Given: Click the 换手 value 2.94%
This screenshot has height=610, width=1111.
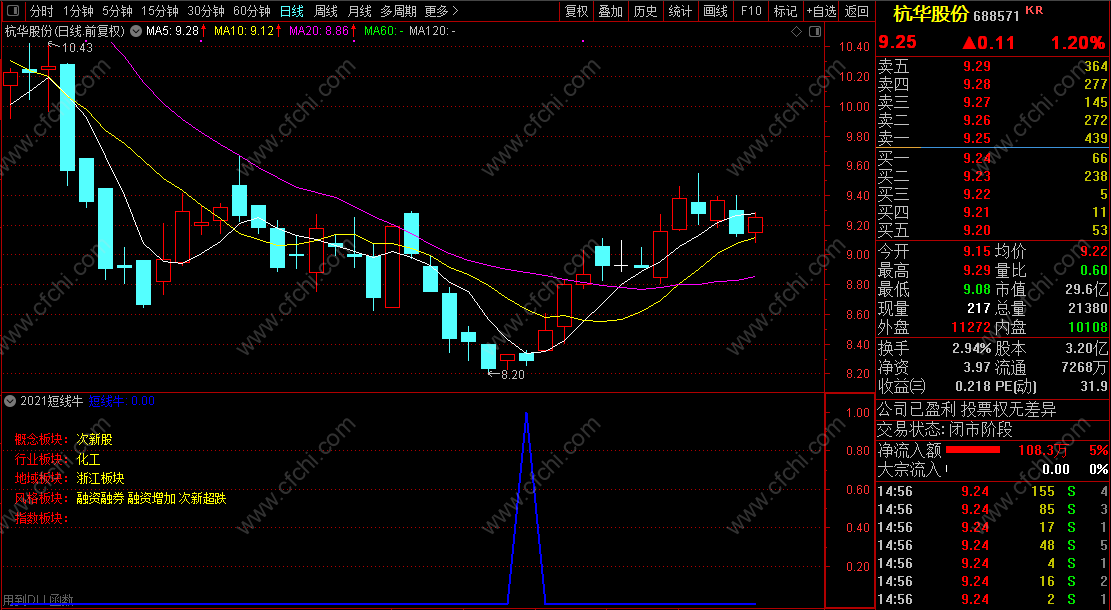Looking at the screenshot, I should 971,349.
